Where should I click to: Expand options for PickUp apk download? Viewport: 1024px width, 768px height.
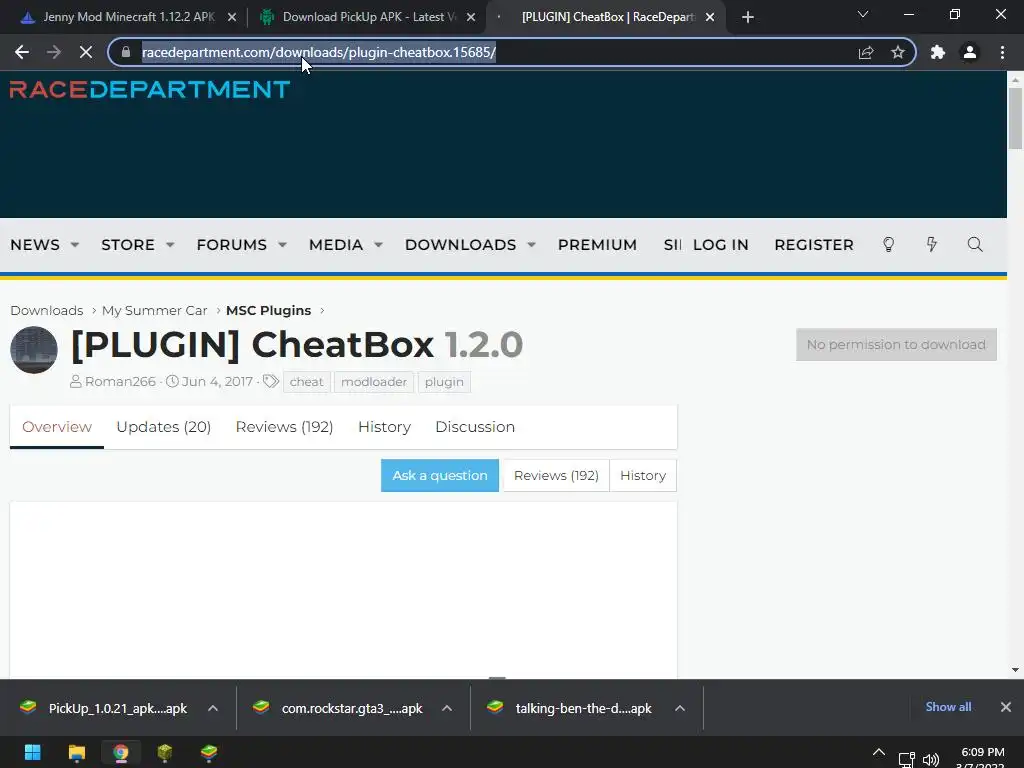(213, 708)
